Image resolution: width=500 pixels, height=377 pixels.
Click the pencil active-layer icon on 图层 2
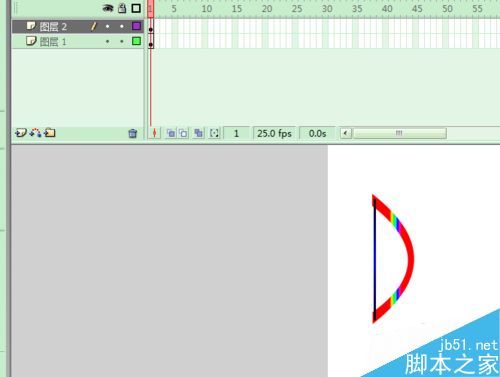[94, 26]
